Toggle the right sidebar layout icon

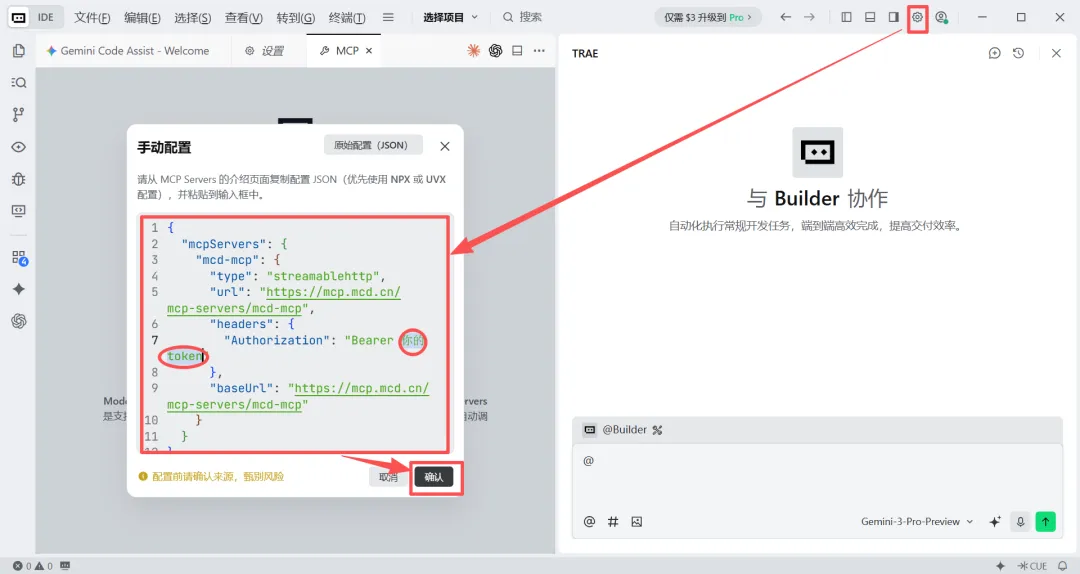pyautogui.click(x=893, y=17)
